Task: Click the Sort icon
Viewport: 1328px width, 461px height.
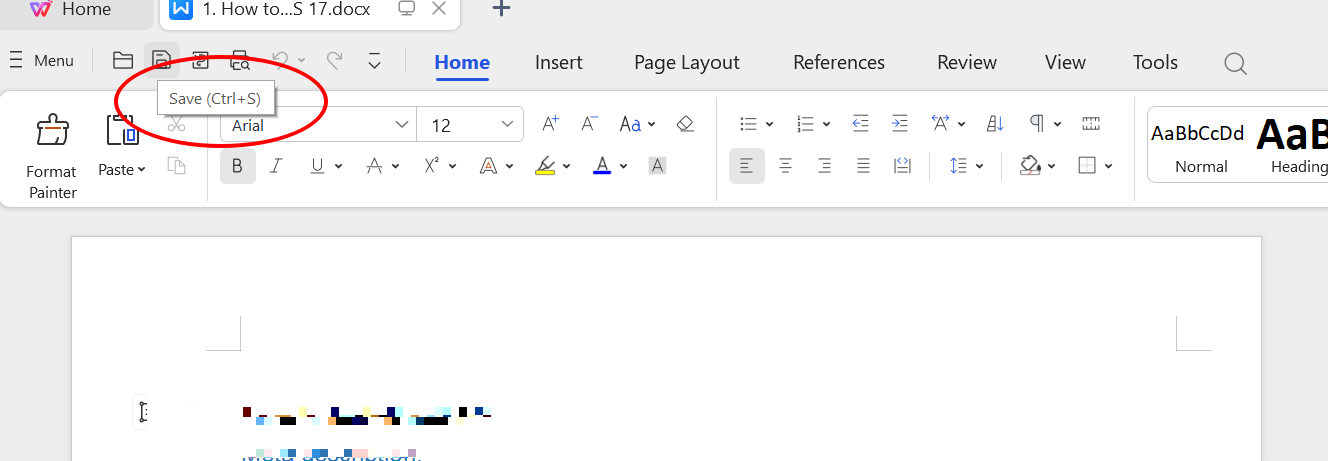Action: tap(995, 124)
